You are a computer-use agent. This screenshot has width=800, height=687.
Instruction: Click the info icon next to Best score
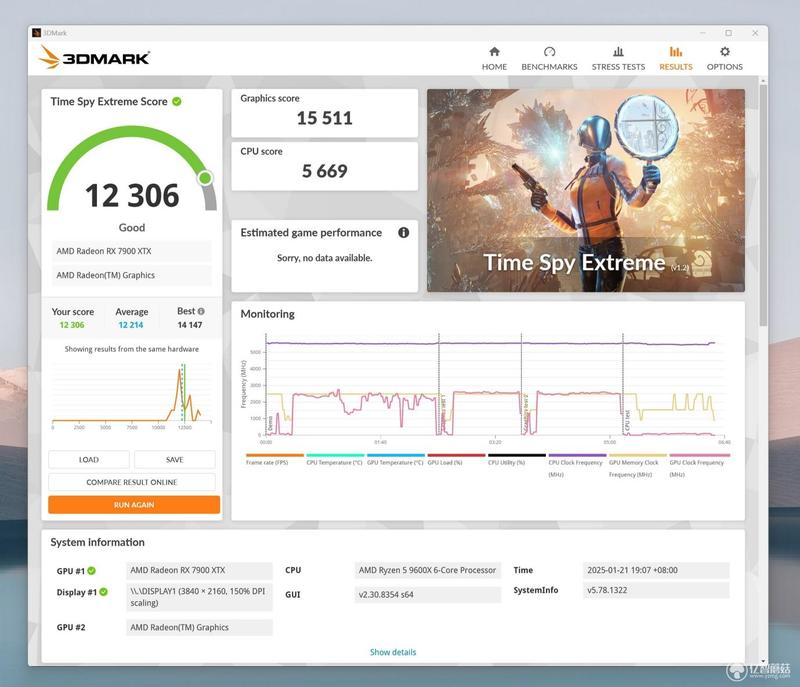(201, 311)
